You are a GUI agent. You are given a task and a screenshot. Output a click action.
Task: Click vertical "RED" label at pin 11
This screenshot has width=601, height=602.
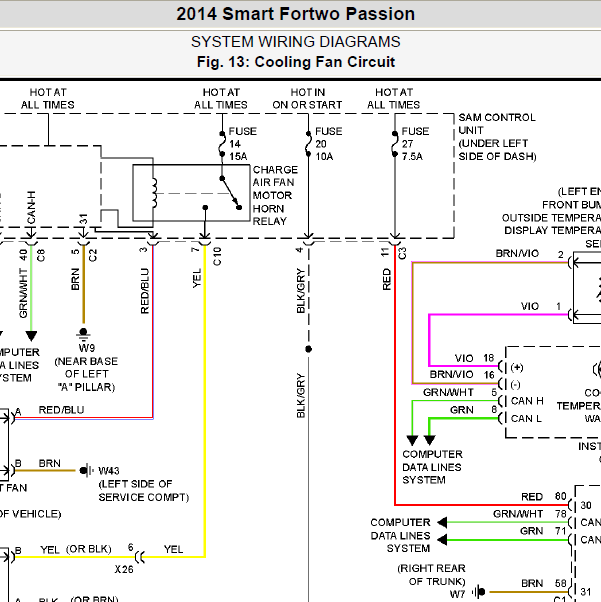386,279
